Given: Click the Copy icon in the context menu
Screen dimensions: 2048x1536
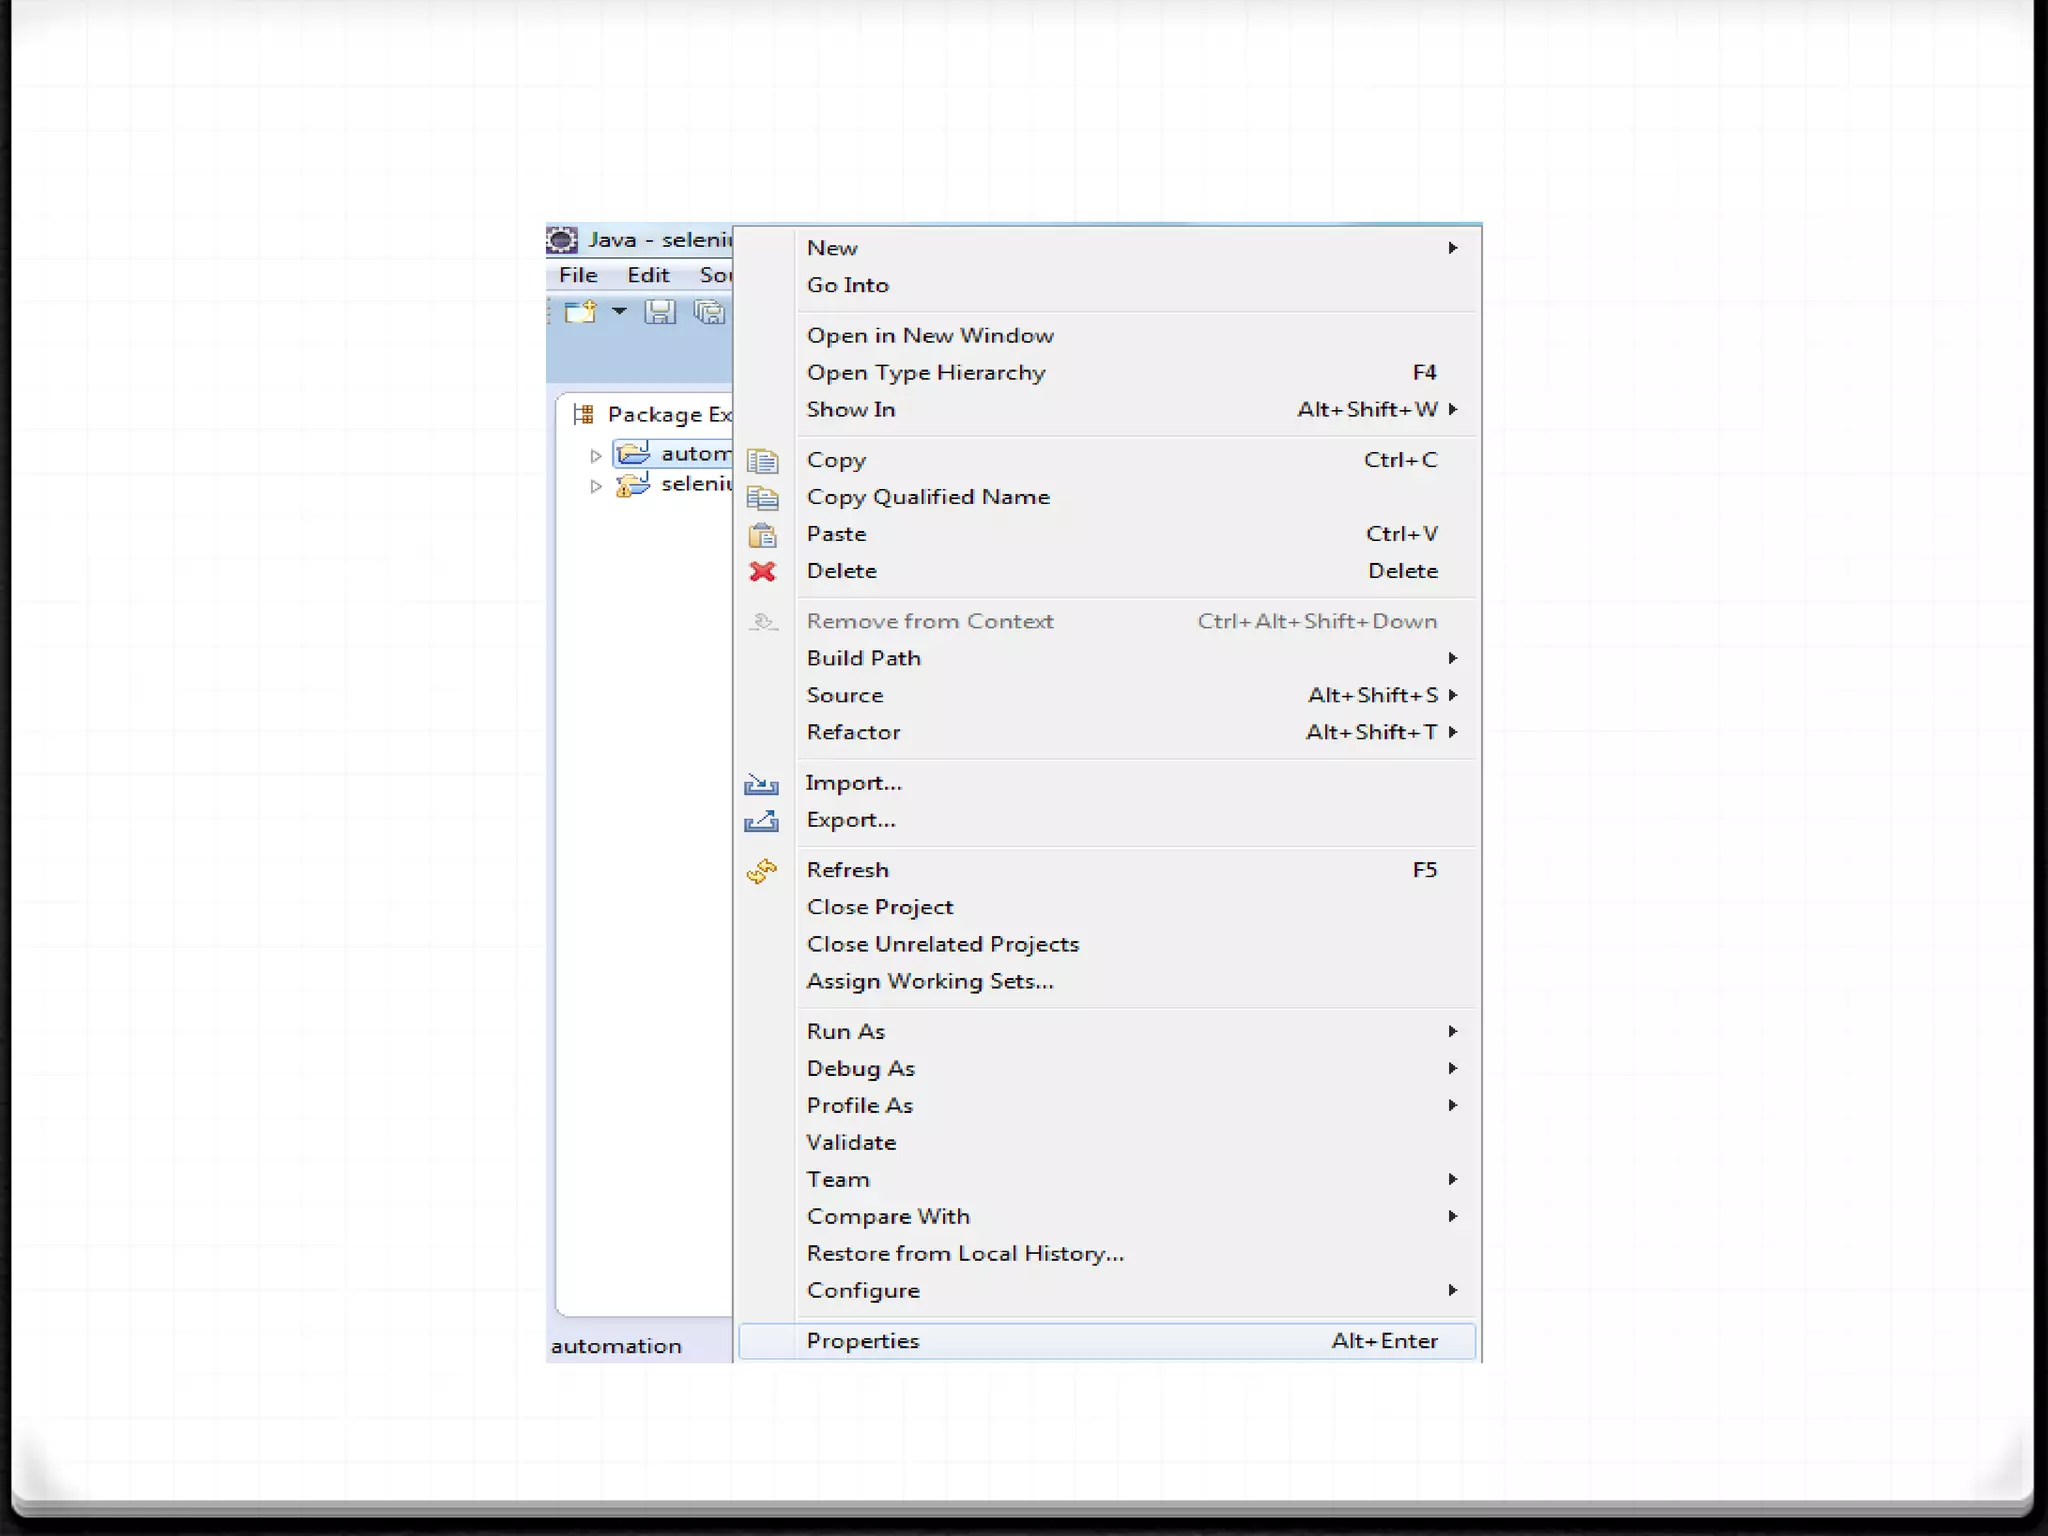Looking at the screenshot, I should coord(762,460).
